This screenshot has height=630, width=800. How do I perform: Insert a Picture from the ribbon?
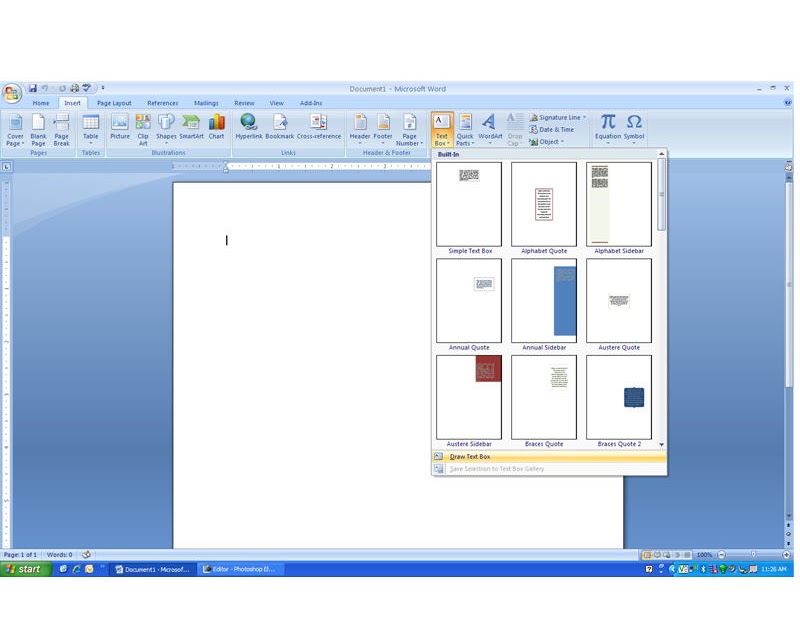point(121,125)
